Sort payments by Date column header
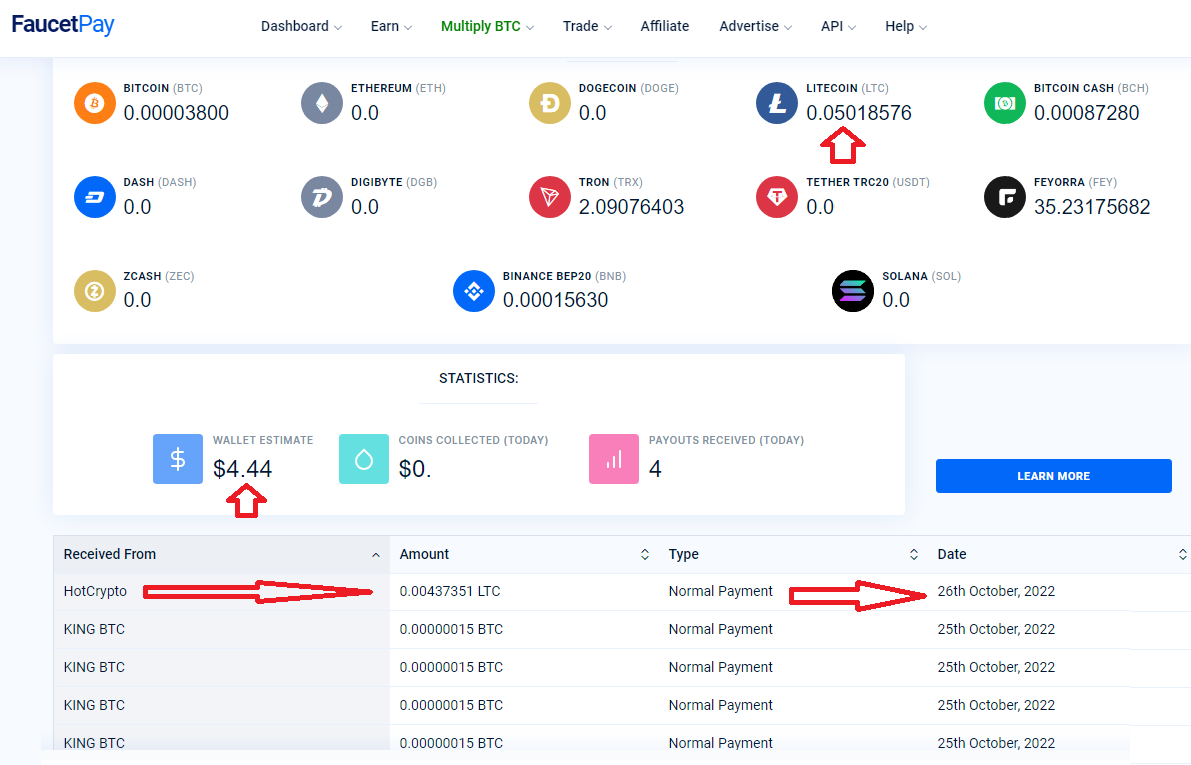This screenshot has height=765, width=1191. pyautogui.click(x=1062, y=555)
